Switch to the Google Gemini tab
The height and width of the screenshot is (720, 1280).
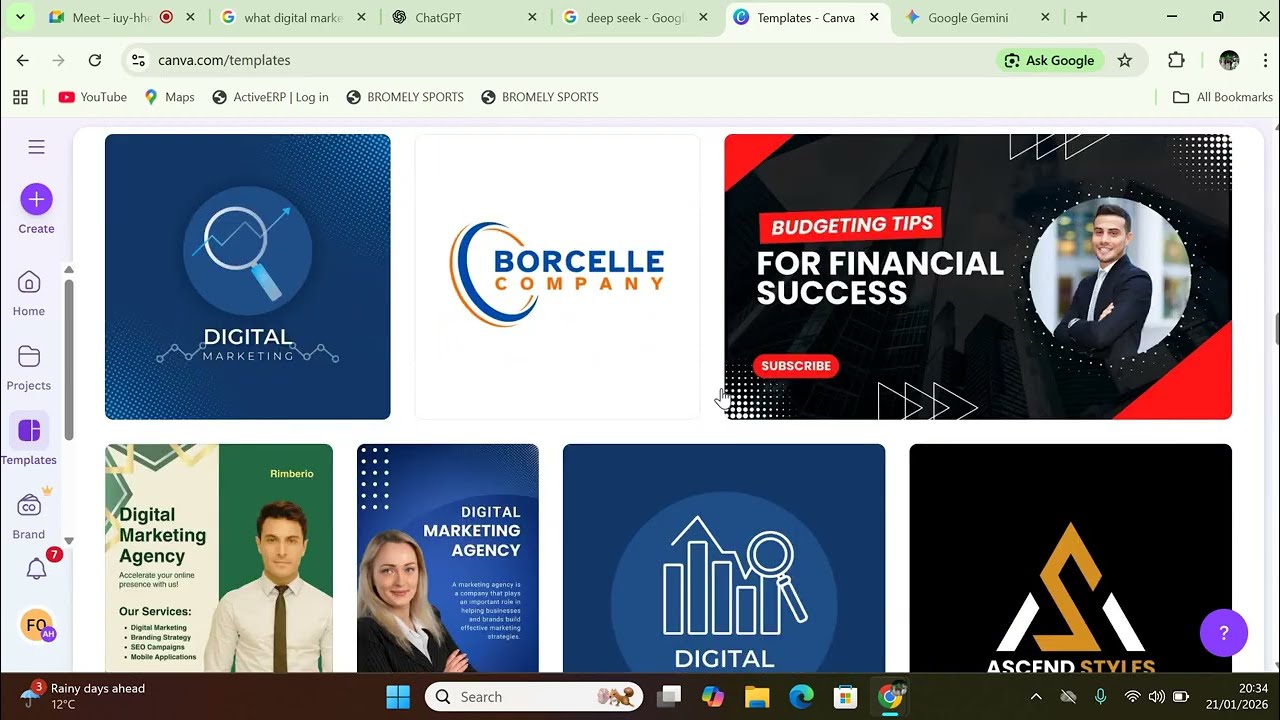978,17
